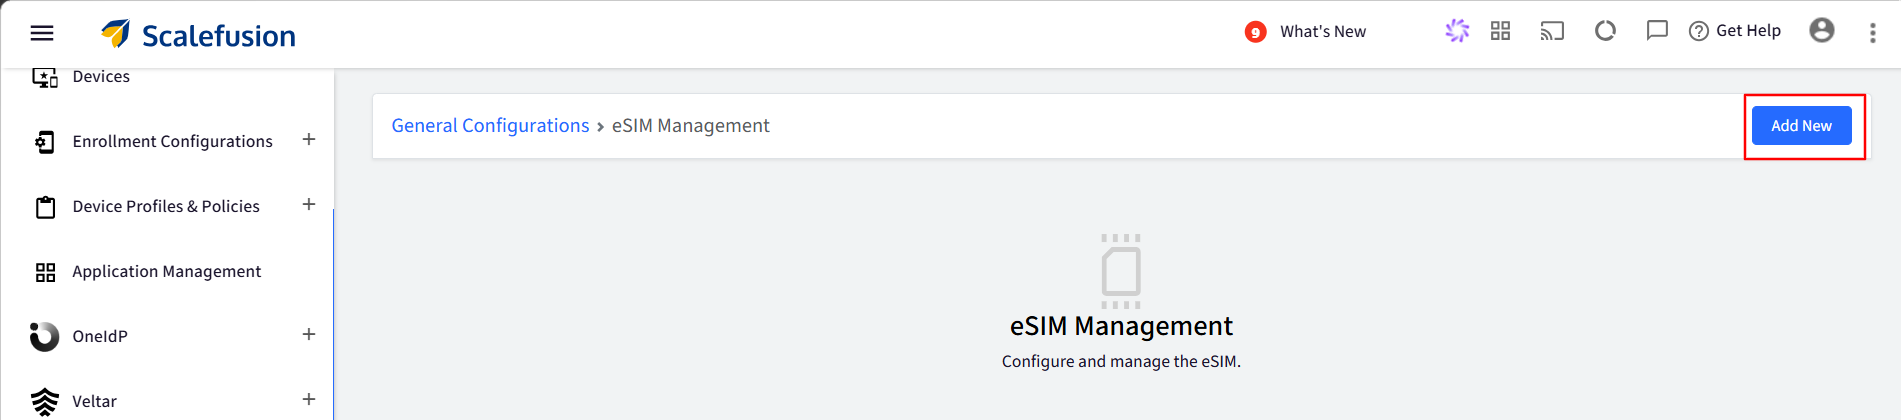Click the circular sync status icon

pyautogui.click(x=1605, y=31)
